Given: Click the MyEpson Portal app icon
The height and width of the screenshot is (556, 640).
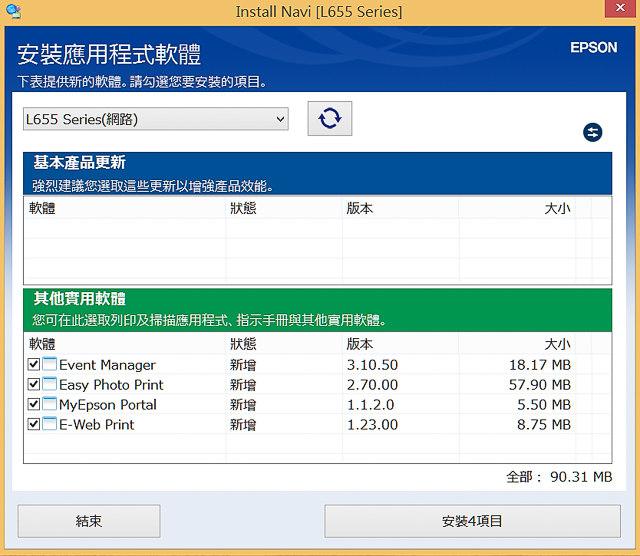Looking at the screenshot, I should click(x=49, y=404).
